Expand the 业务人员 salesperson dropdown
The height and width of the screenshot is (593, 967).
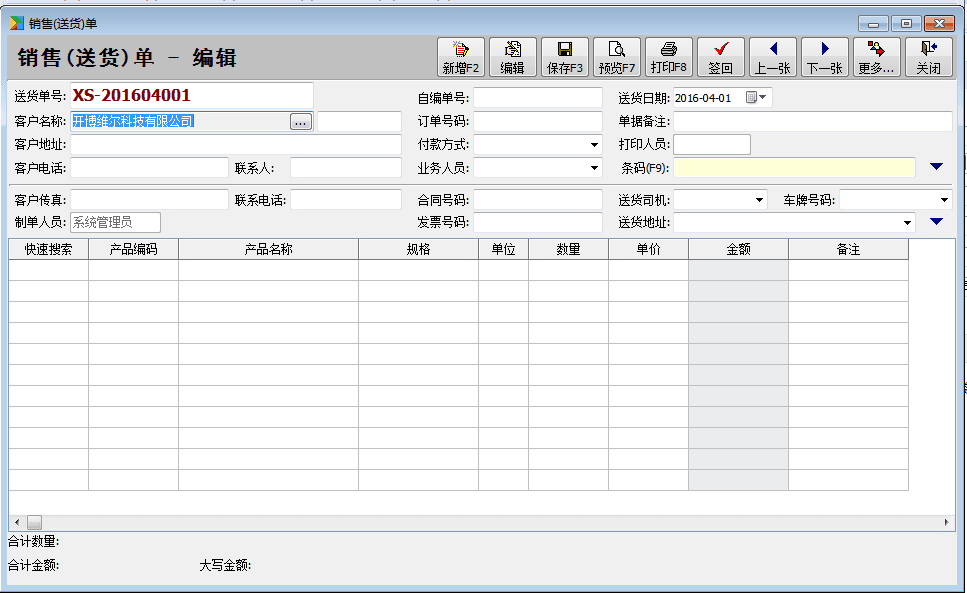[x=594, y=168]
